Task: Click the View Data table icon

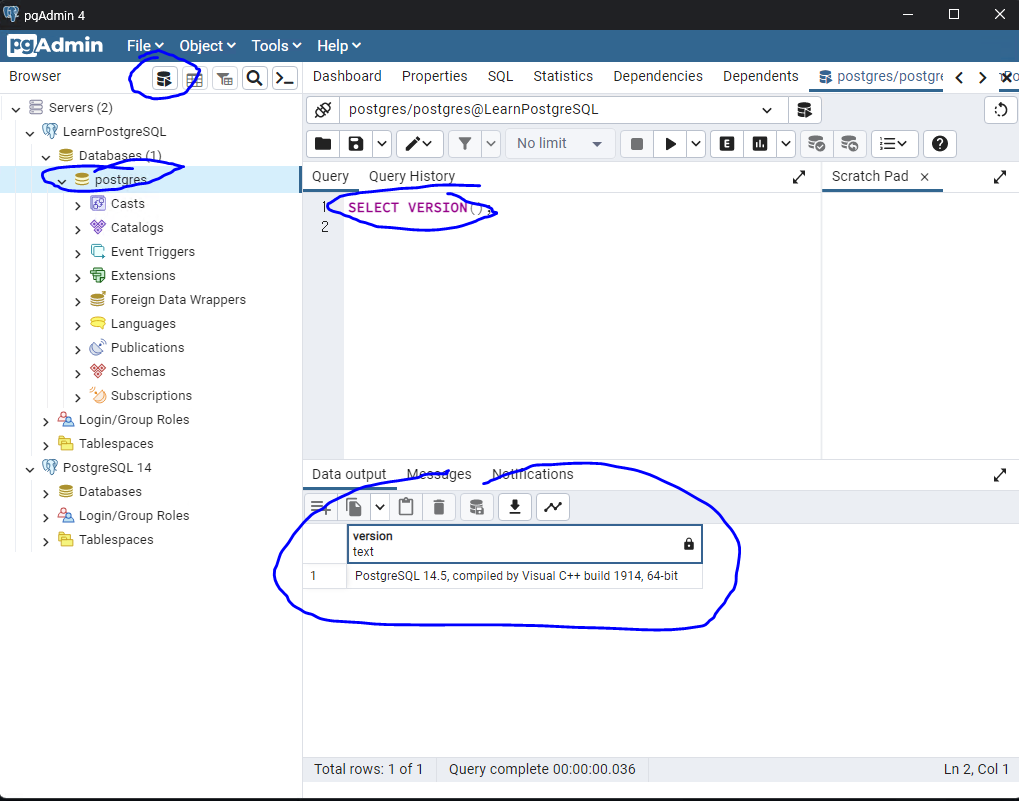Action: (194, 79)
